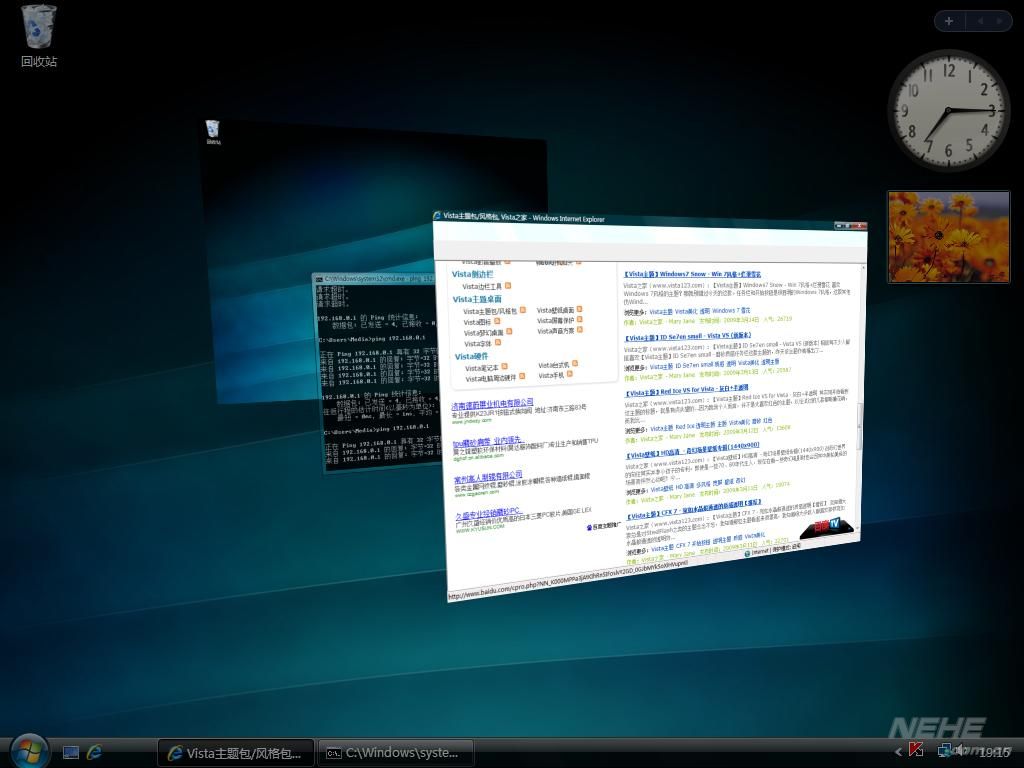Viewport: 1024px width, 768px height.
Task: Click the RSS icon beside Vista手机
Action: 569,374
